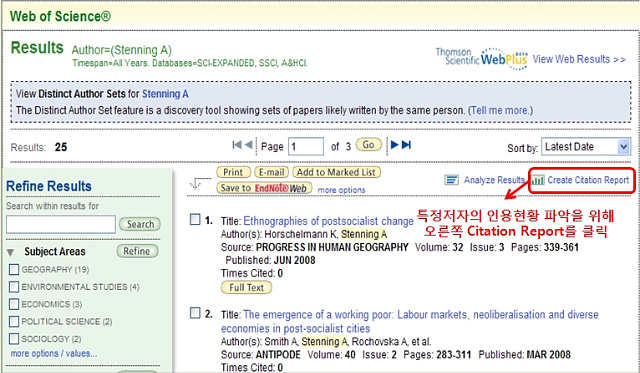Click Add to Marked List button
This screenshot has width=640, height=373.
(x=336, y=172)
